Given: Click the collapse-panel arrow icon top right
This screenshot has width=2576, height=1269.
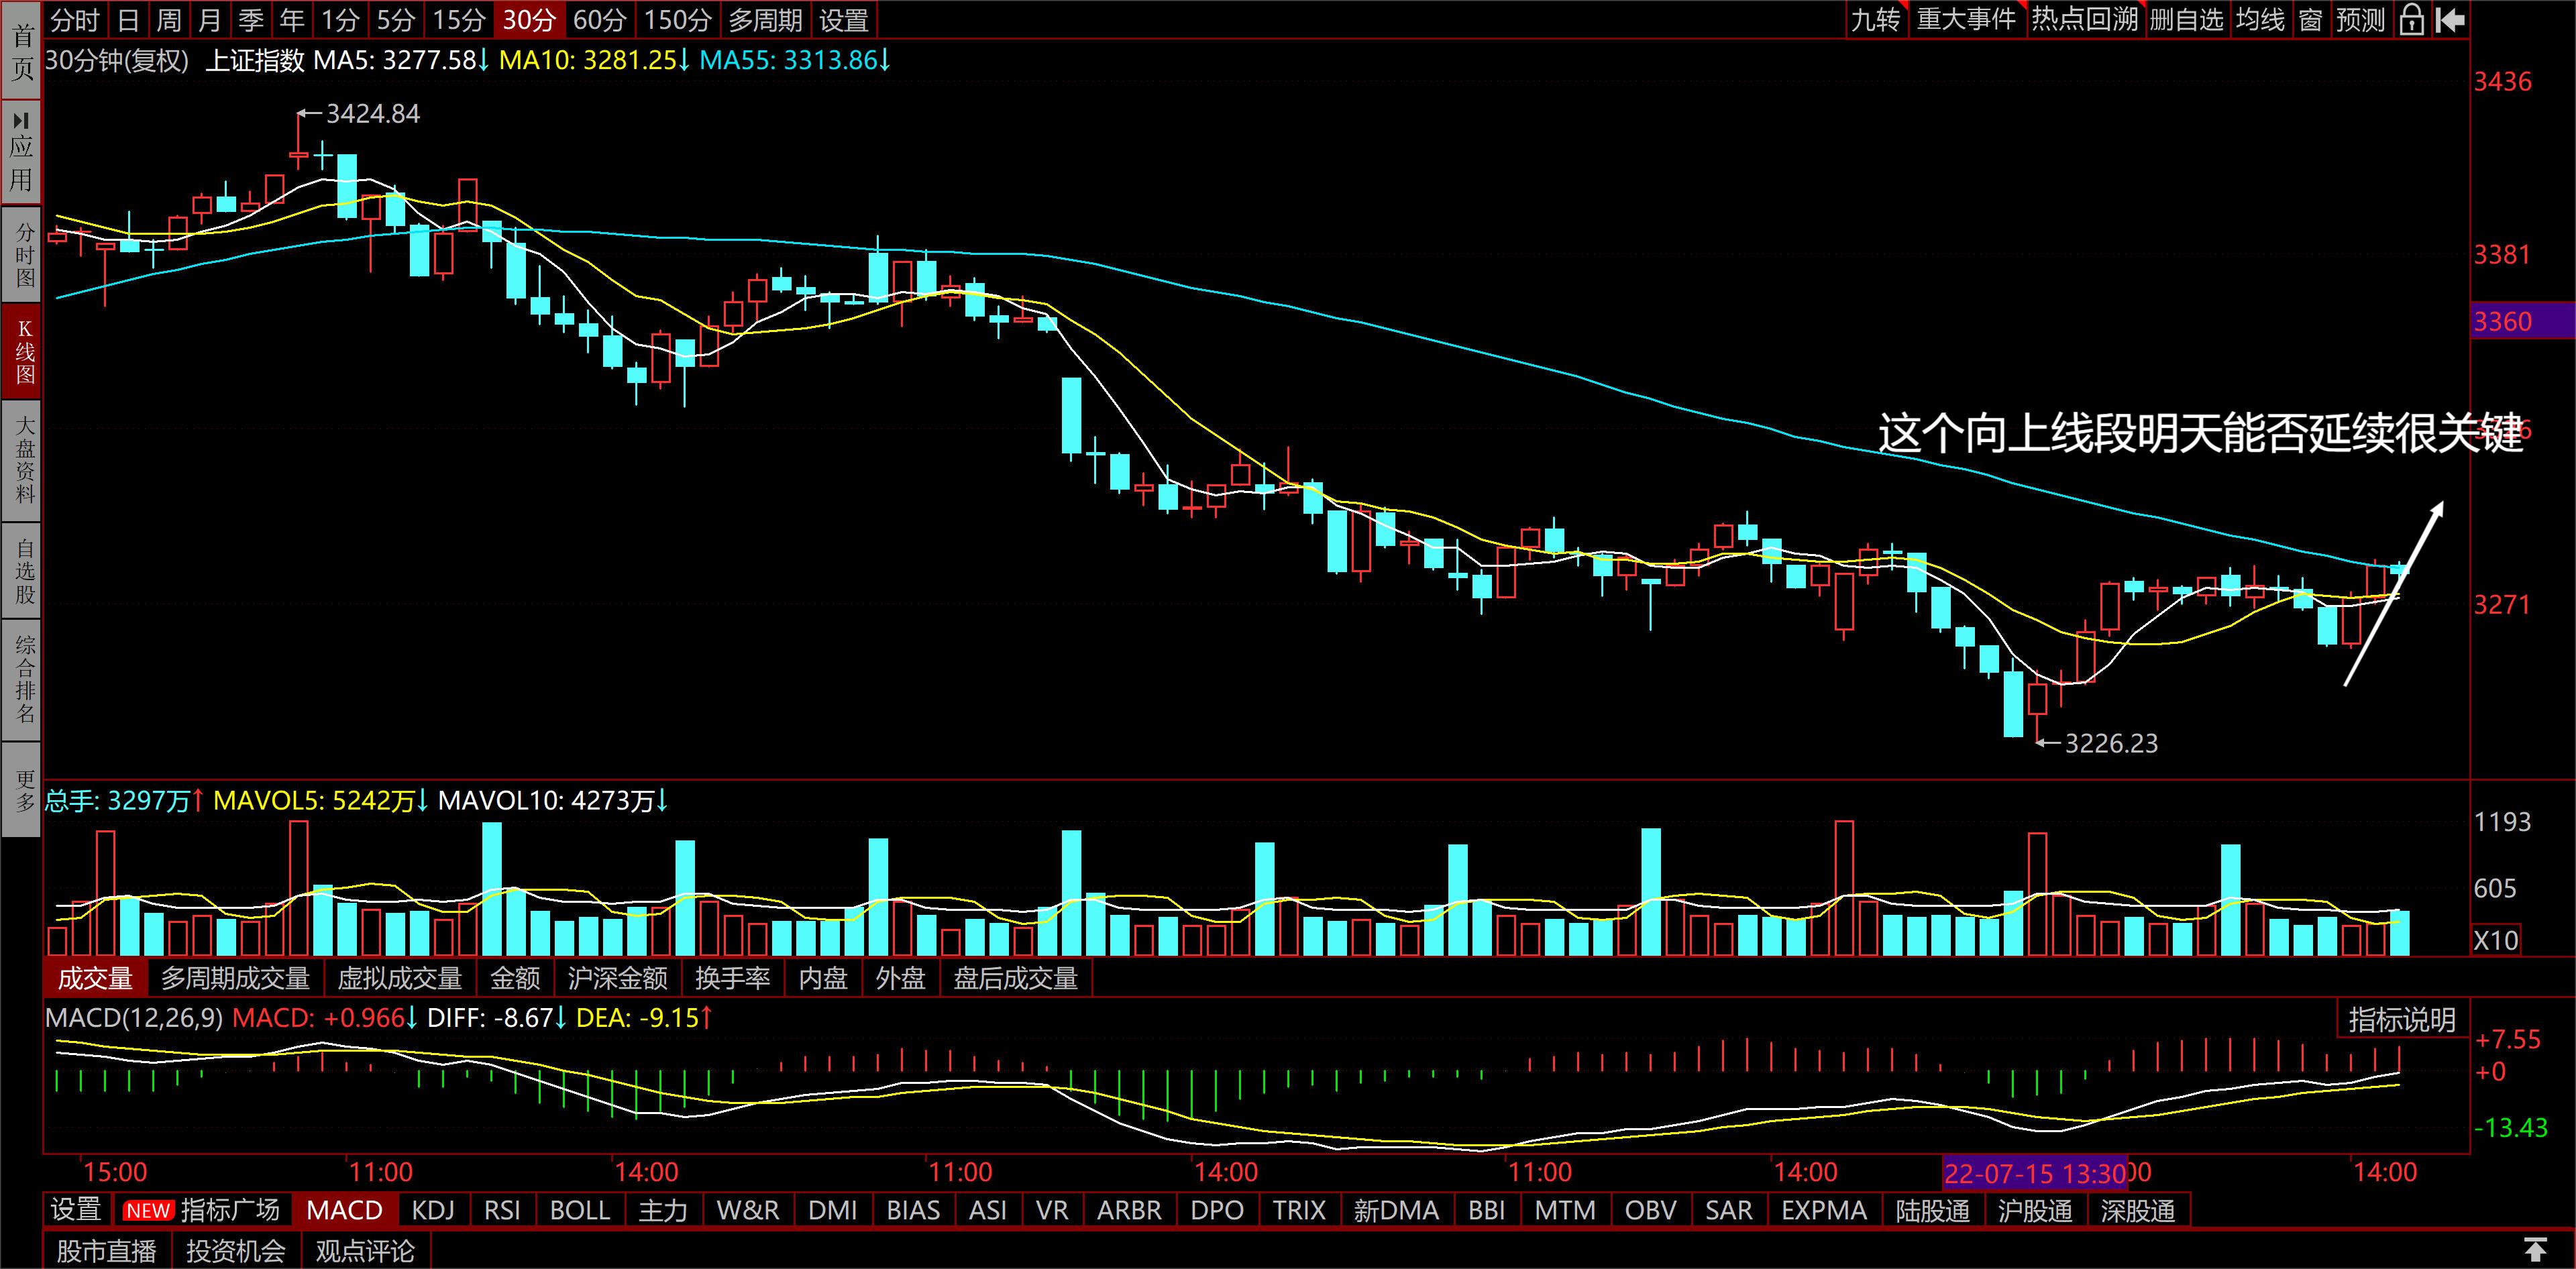Looking at the screenshot, I should [x=2450, y=19].
